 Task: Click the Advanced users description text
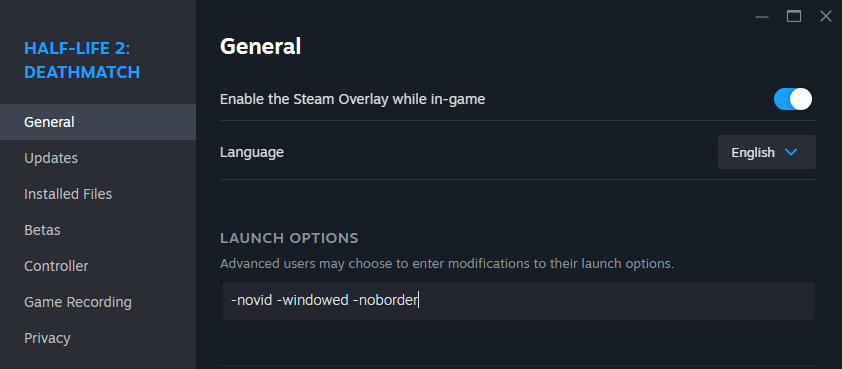[447, 264]
